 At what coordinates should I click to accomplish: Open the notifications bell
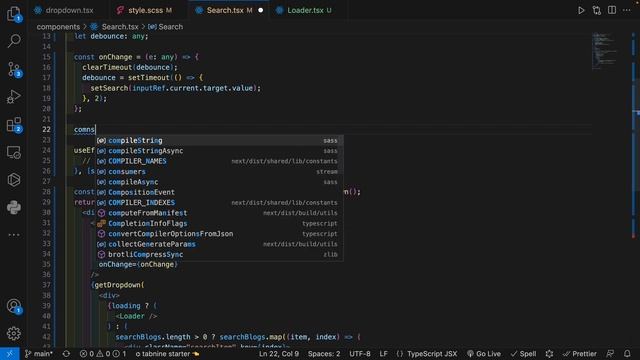pos(627,354)
